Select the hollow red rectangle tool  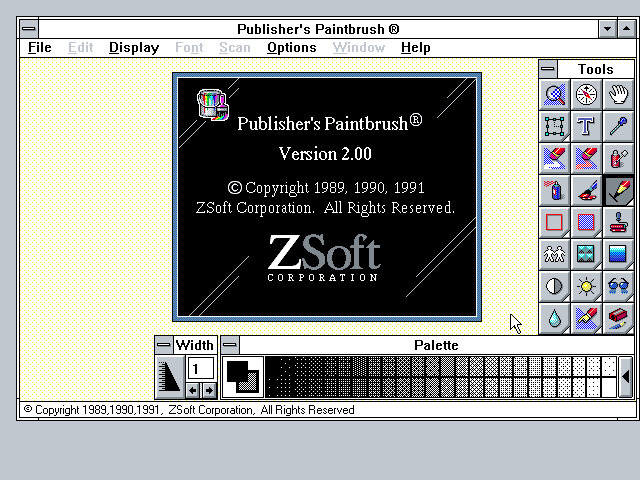click(x=554, y=222)
